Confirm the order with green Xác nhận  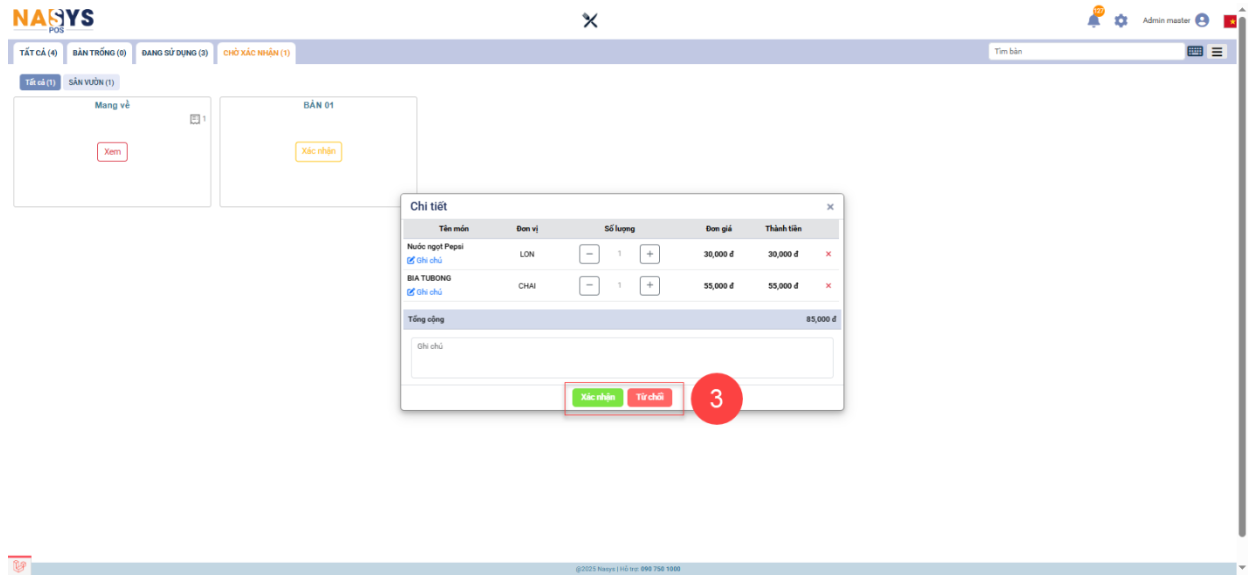(x=598, y=397)
